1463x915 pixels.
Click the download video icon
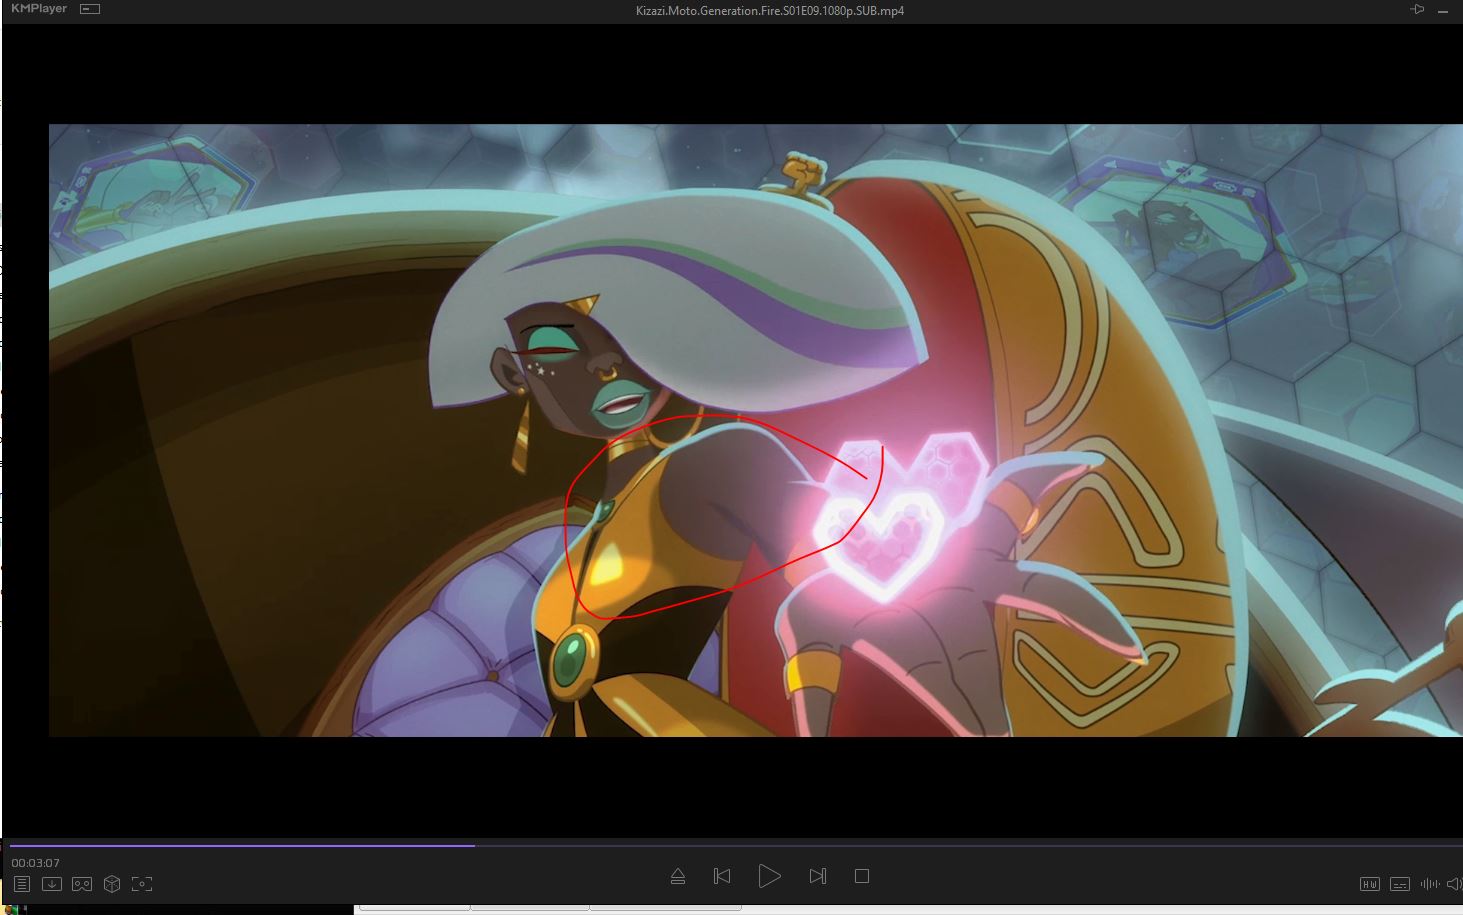point(52,884)
